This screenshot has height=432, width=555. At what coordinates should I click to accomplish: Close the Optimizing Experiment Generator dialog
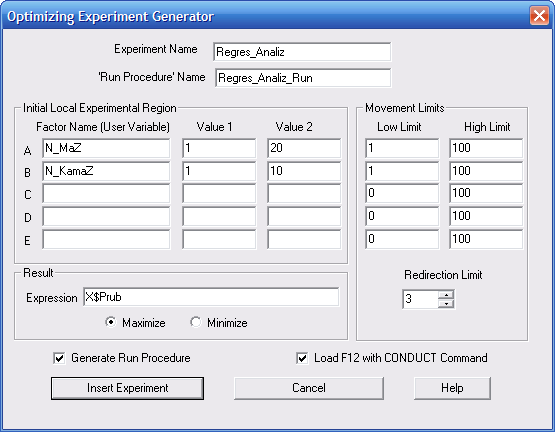pos(539,16)
